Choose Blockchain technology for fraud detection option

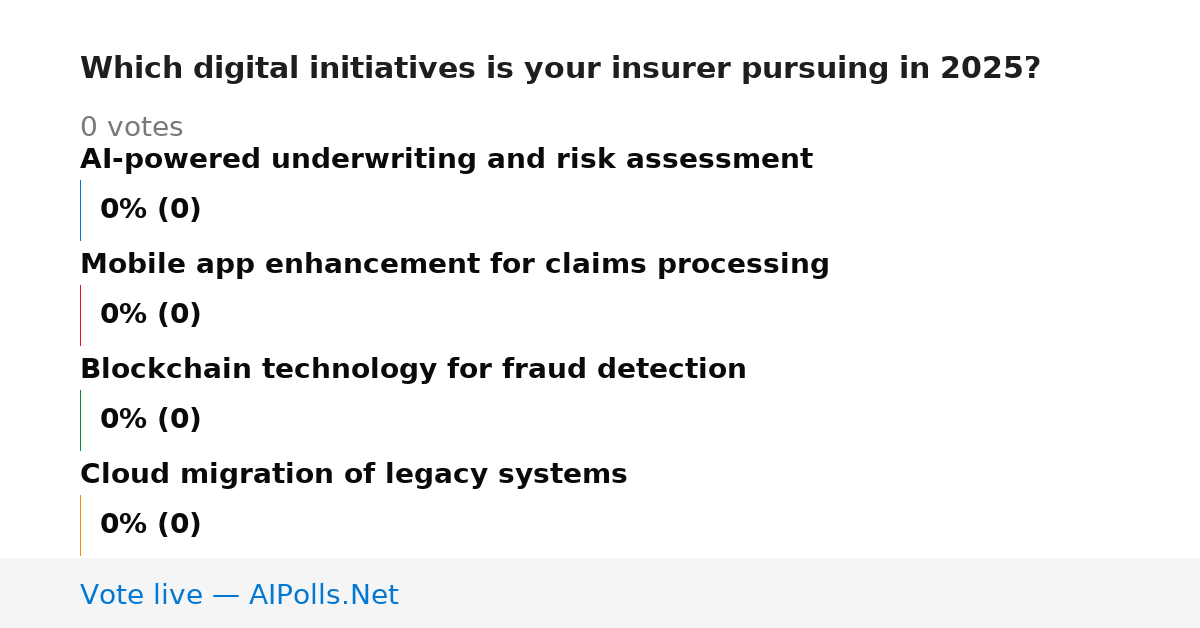pos(413,370)
